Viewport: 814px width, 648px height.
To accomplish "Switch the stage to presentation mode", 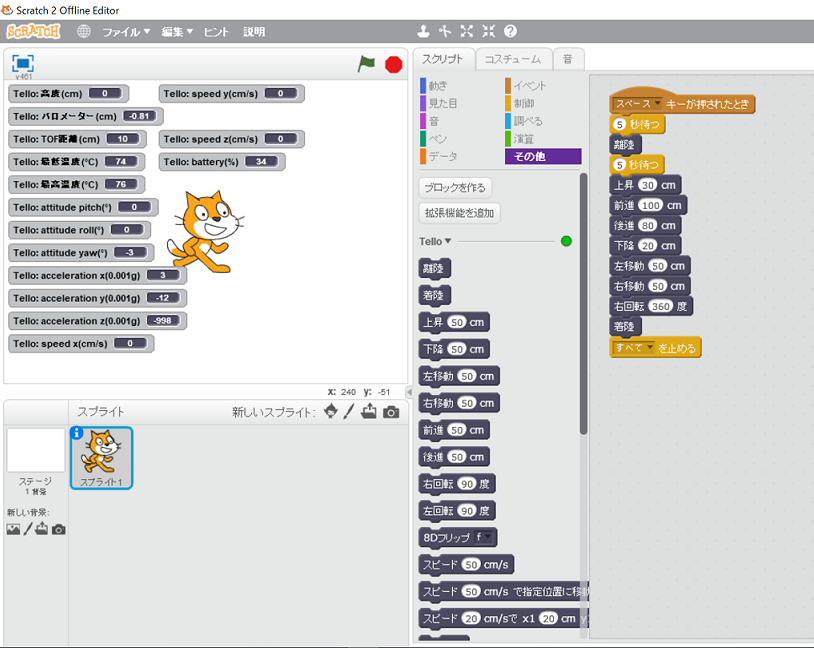I will (x=23, y=63).
